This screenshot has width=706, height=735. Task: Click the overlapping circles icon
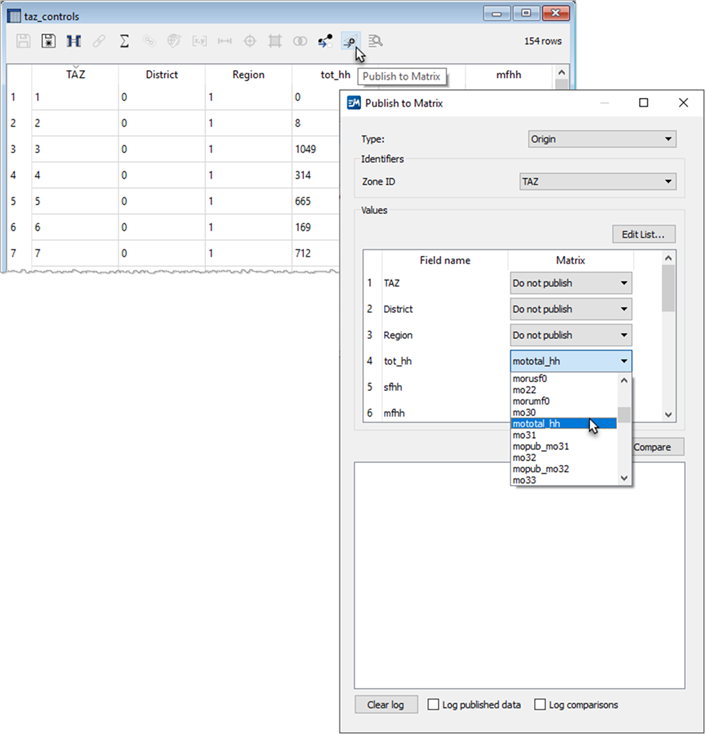tap(300, 41)
